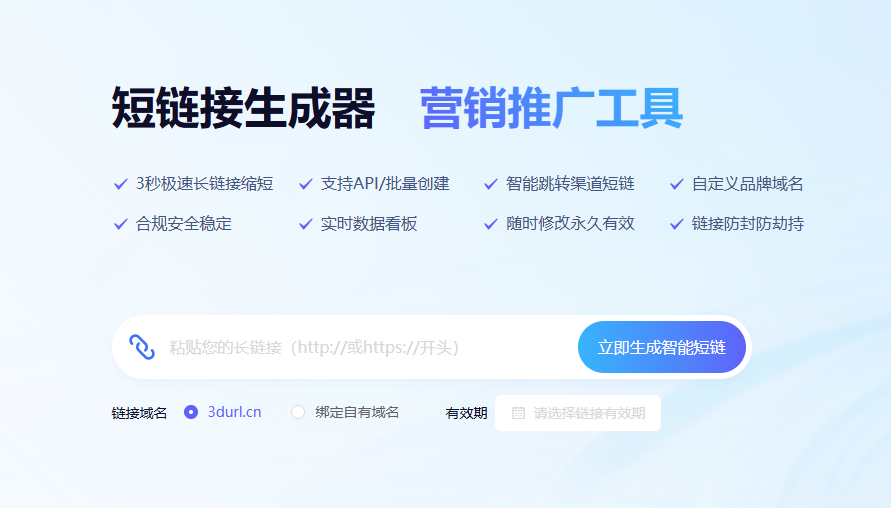This screenshot has width=891, height=508.
Task: Click checkmark icon beside 合规安全稳定
Action: click(x=120, y=224)
